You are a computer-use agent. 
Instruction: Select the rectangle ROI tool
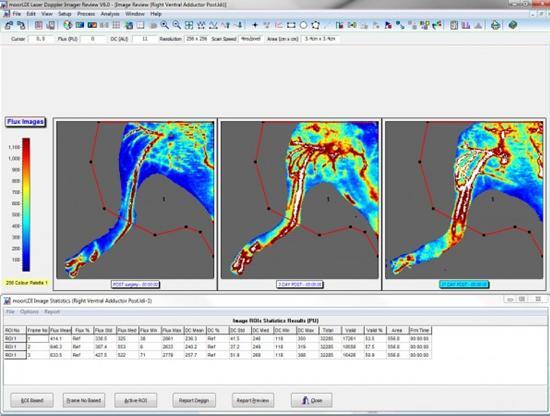(x=291, y=25)
